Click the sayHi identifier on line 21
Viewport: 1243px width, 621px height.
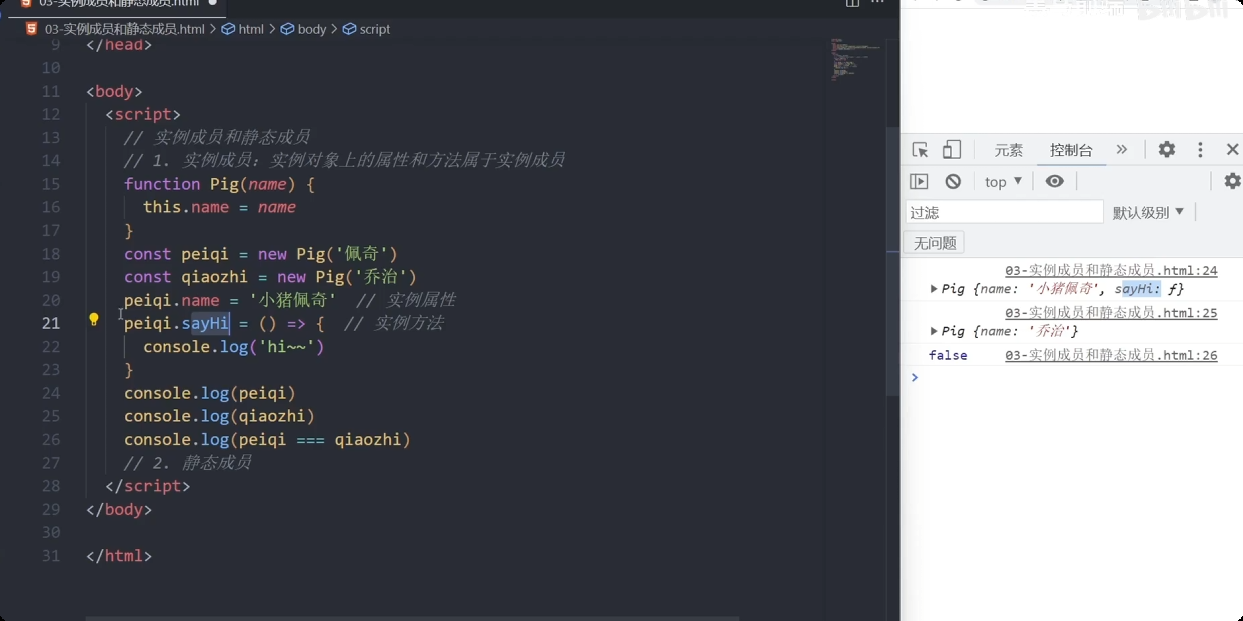pyautogui.click(x=205, y=323)
